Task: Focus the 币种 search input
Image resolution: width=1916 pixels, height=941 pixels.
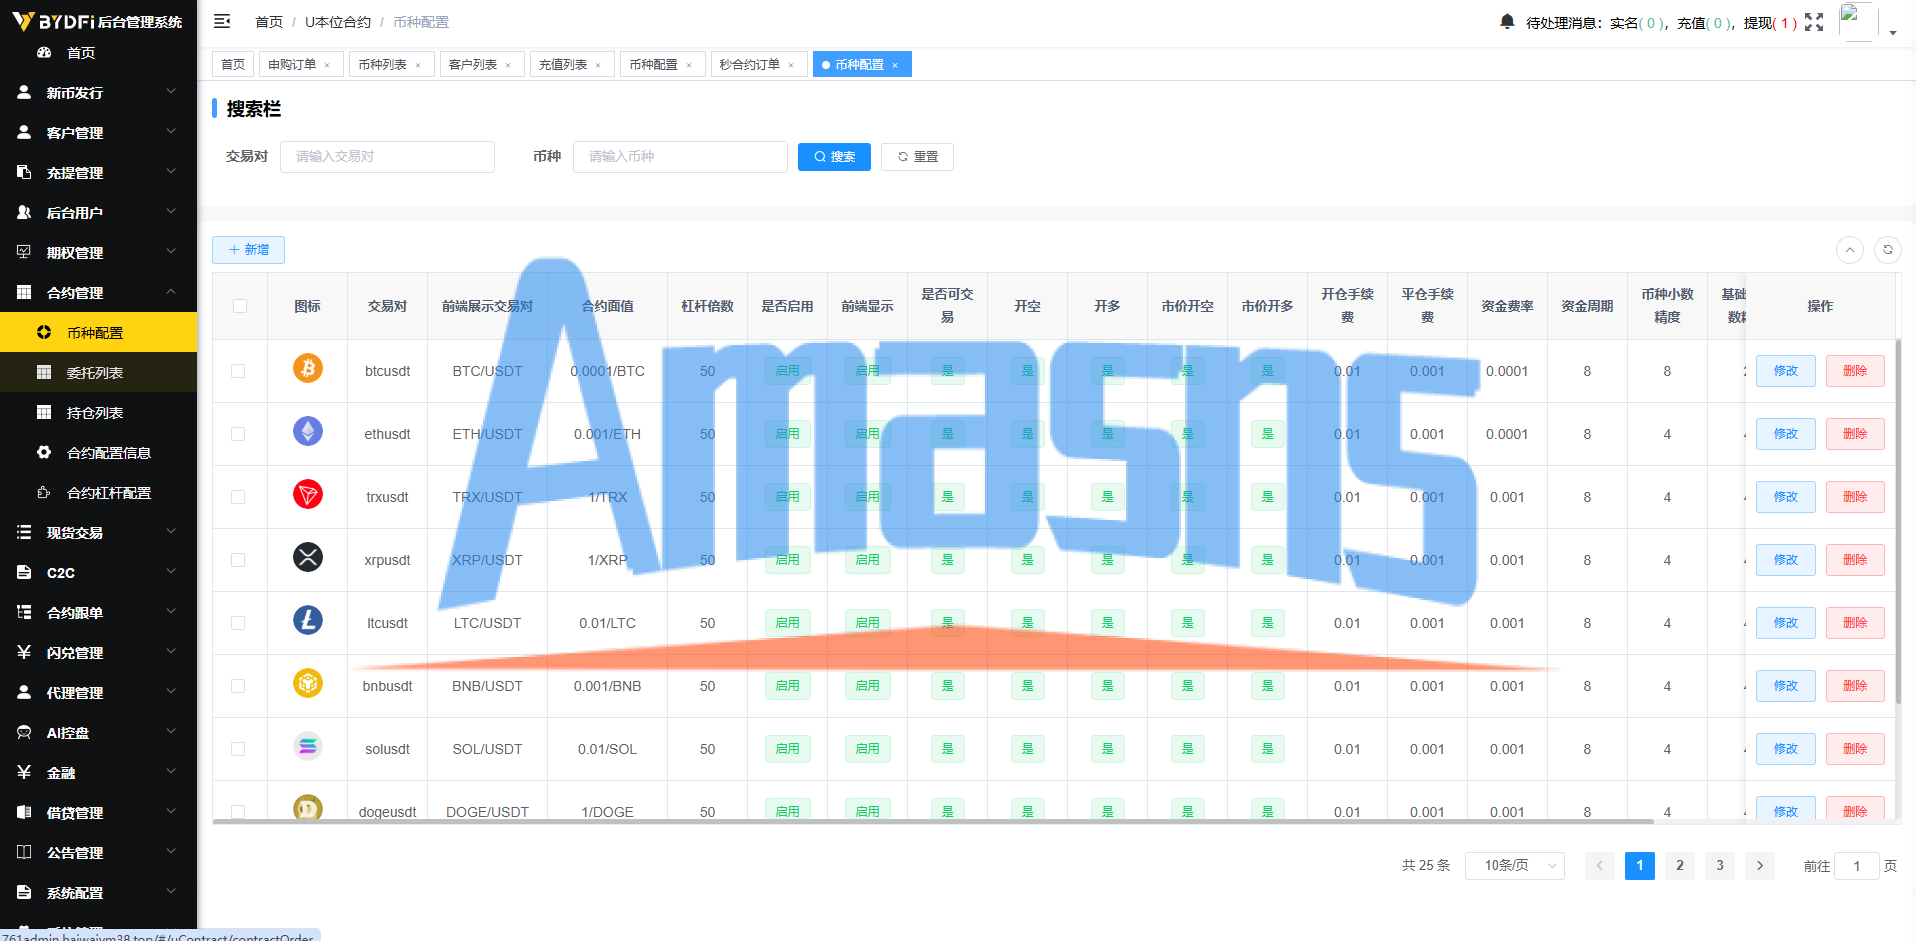Action: [680, 157]
